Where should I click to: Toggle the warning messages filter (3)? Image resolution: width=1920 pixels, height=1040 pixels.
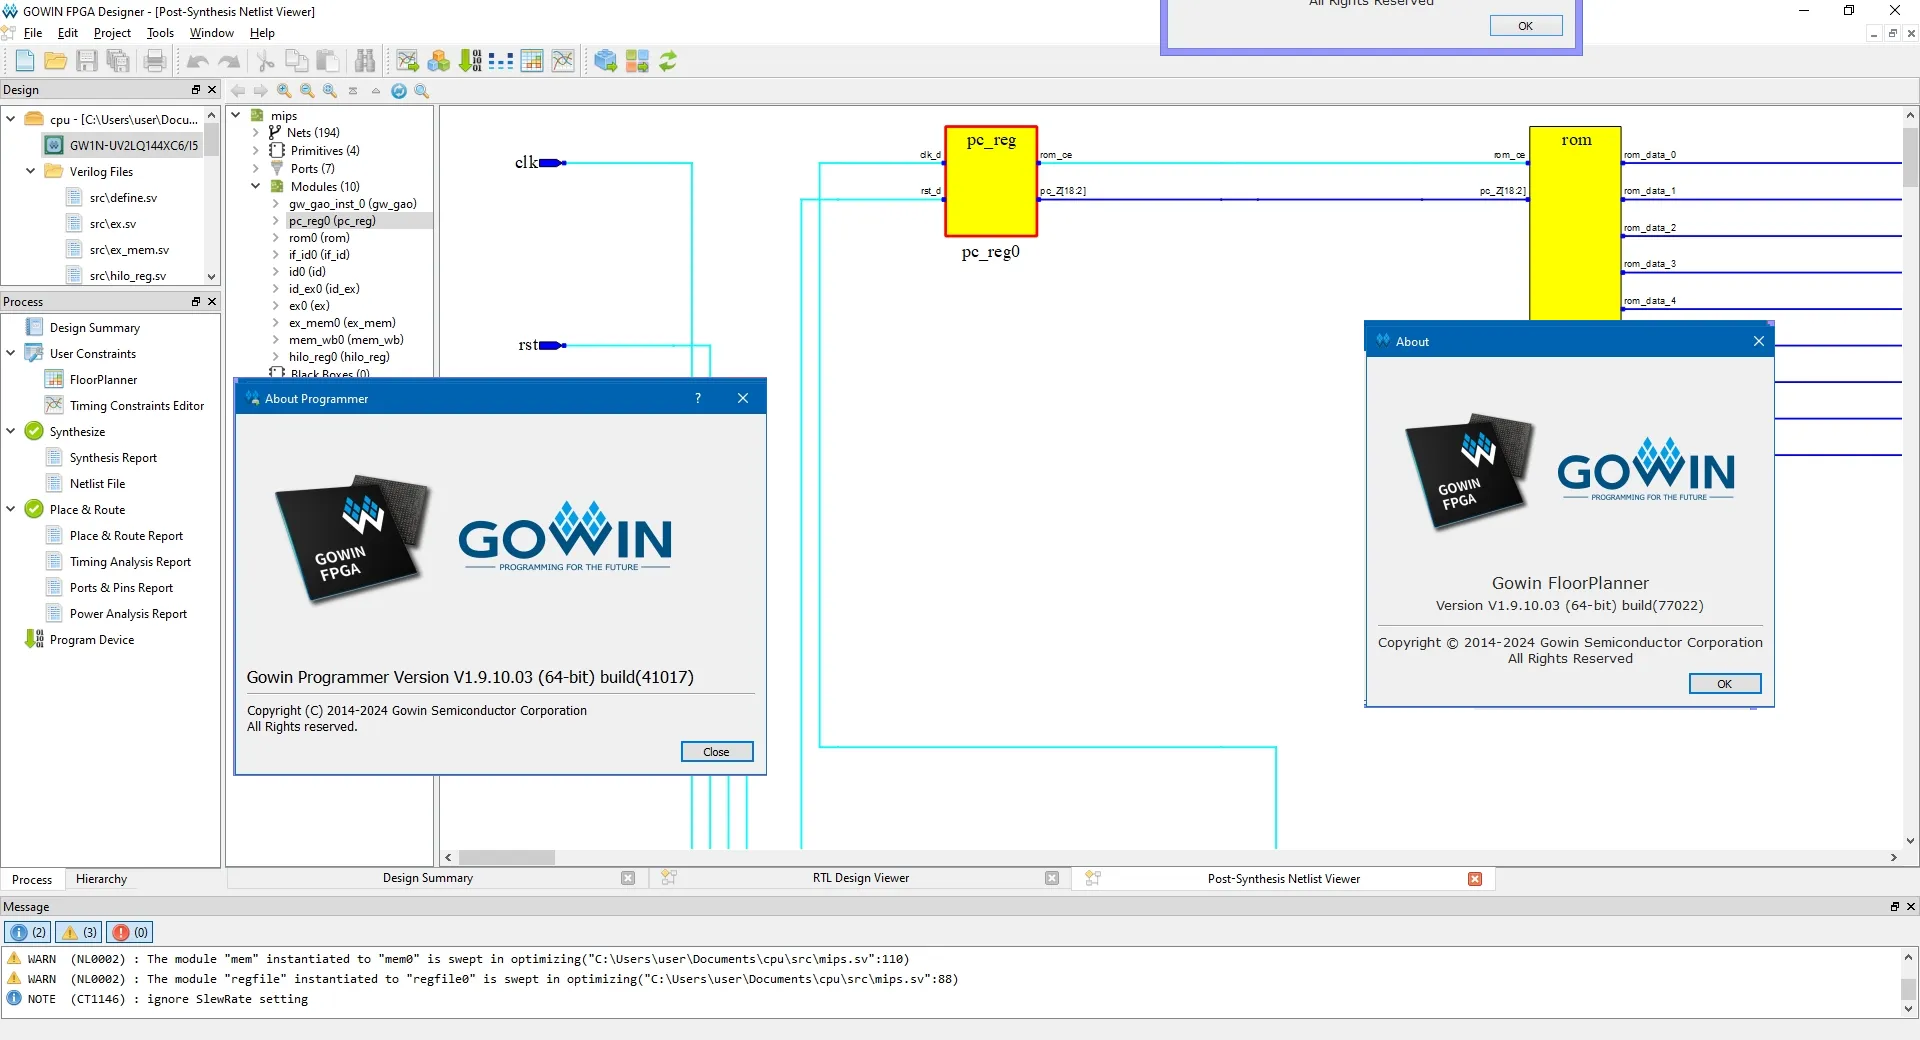(80, 932)
